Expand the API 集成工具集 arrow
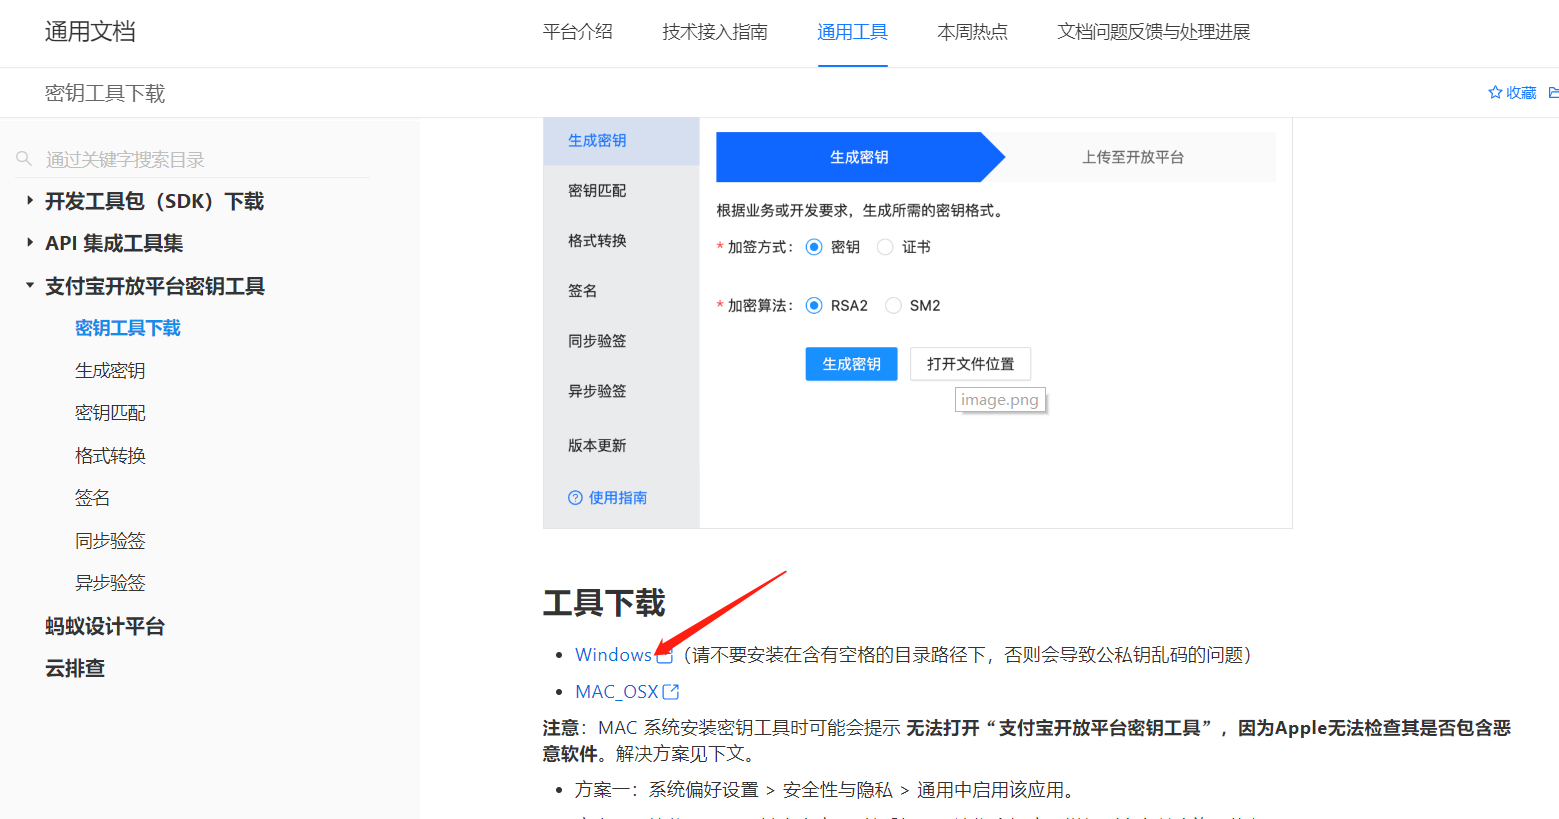Screen dimensions: 1559x819 point(30,242)
